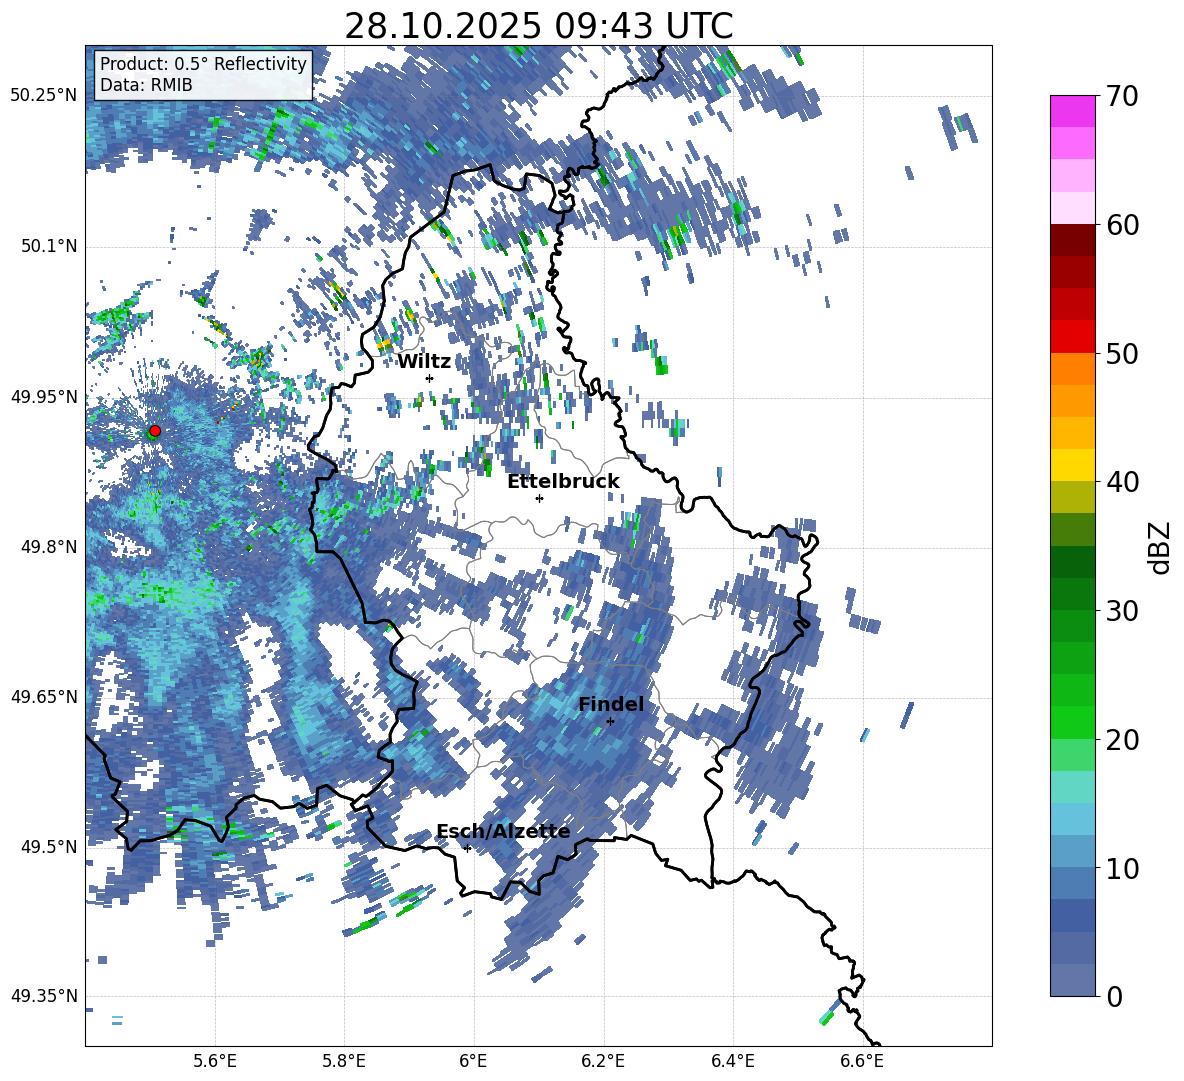Click the 5.6°E longitude label
Viewport: 1184px width, 1081px height.
pyautogui.click(x=215, y=1061)
